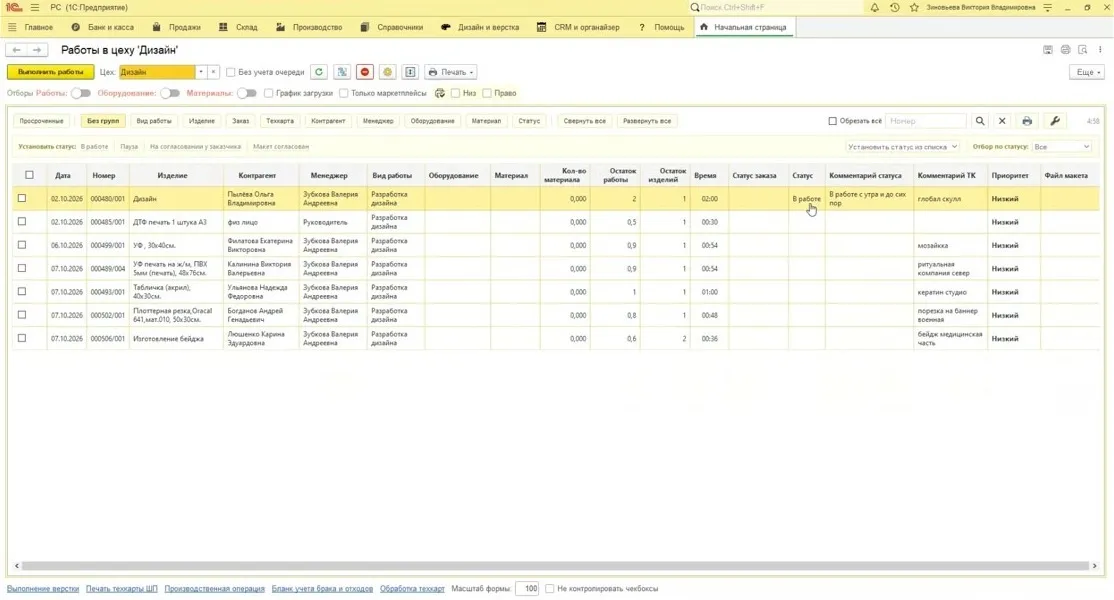
Task: Open the notifications bell icon
Action: (875, 7)
